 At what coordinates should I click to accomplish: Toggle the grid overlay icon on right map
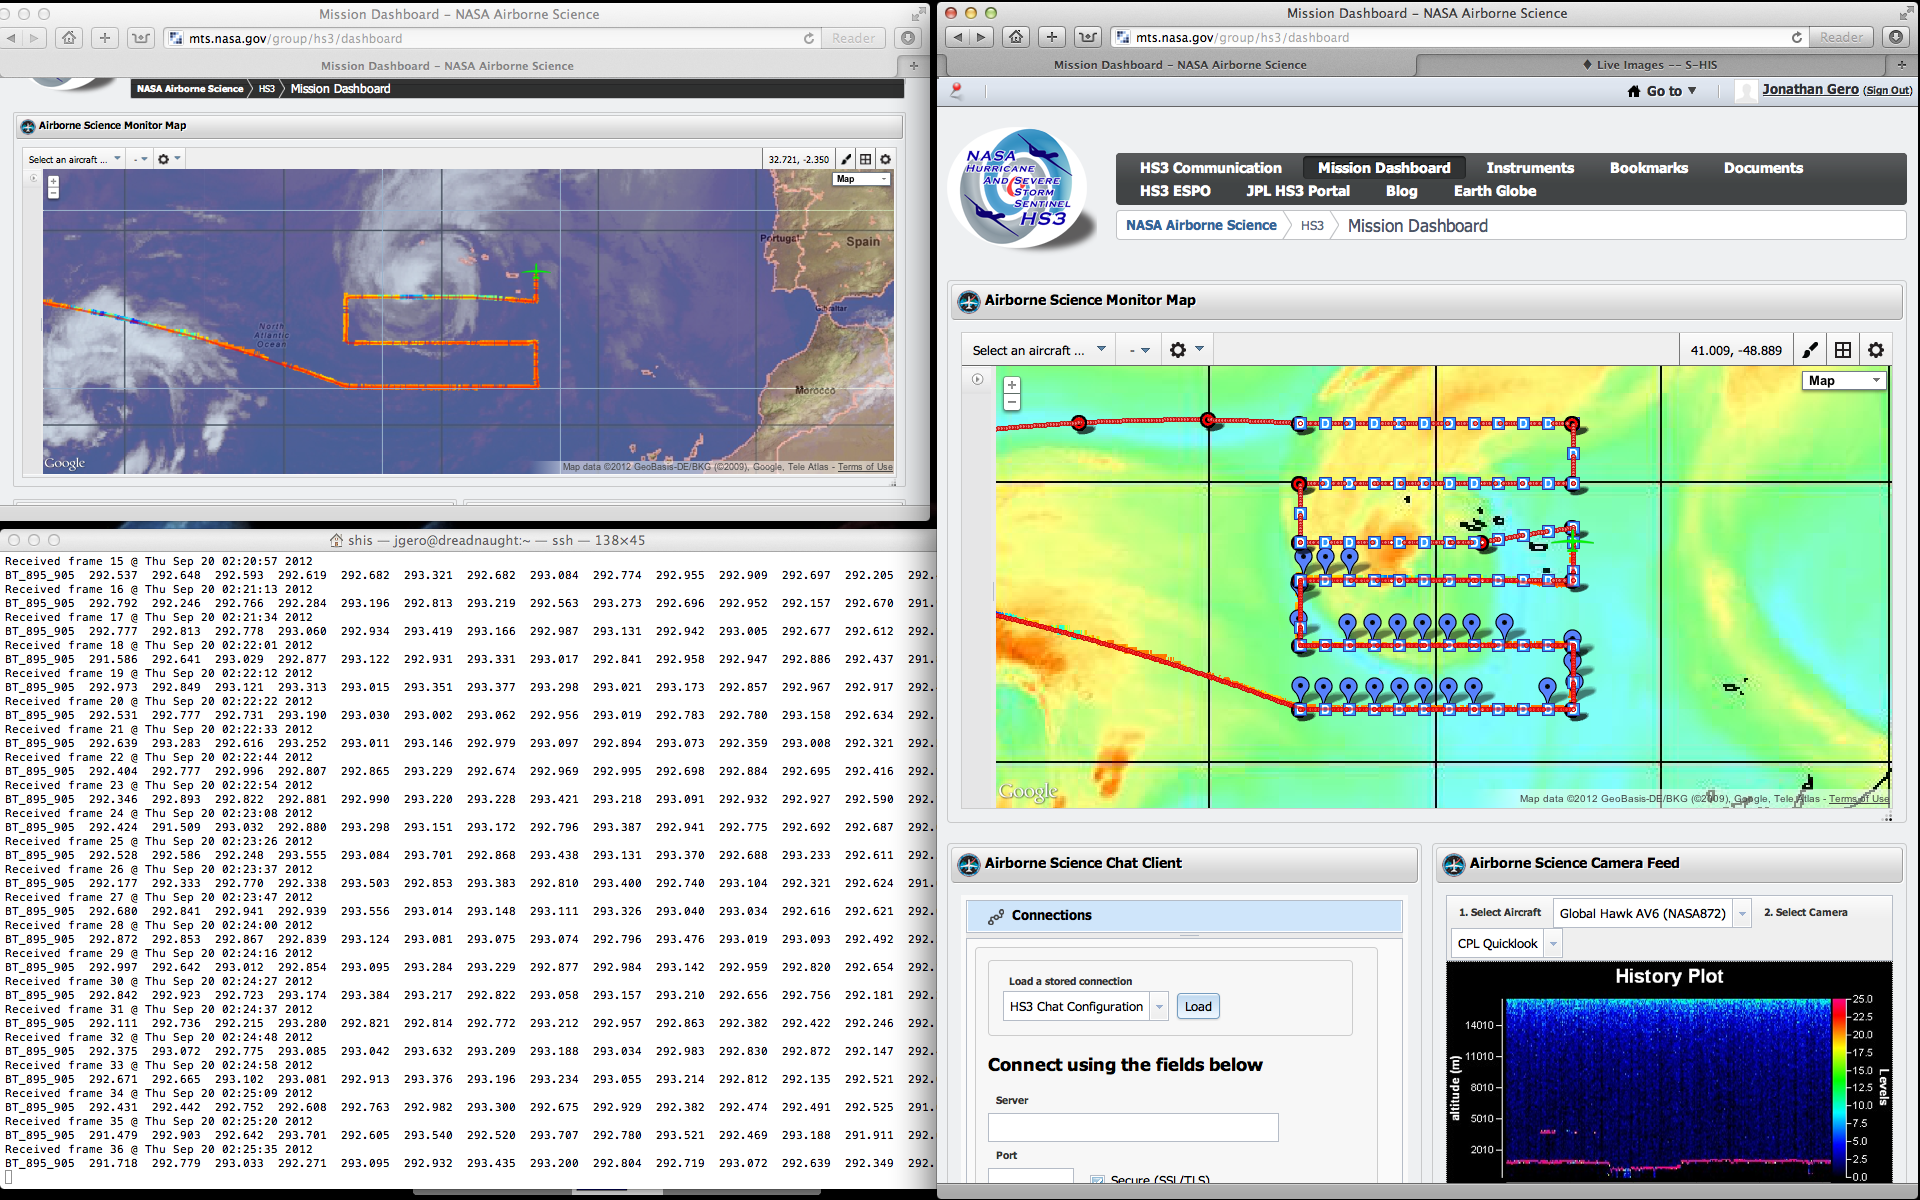pyautogui.click(x=1843, y=350)
